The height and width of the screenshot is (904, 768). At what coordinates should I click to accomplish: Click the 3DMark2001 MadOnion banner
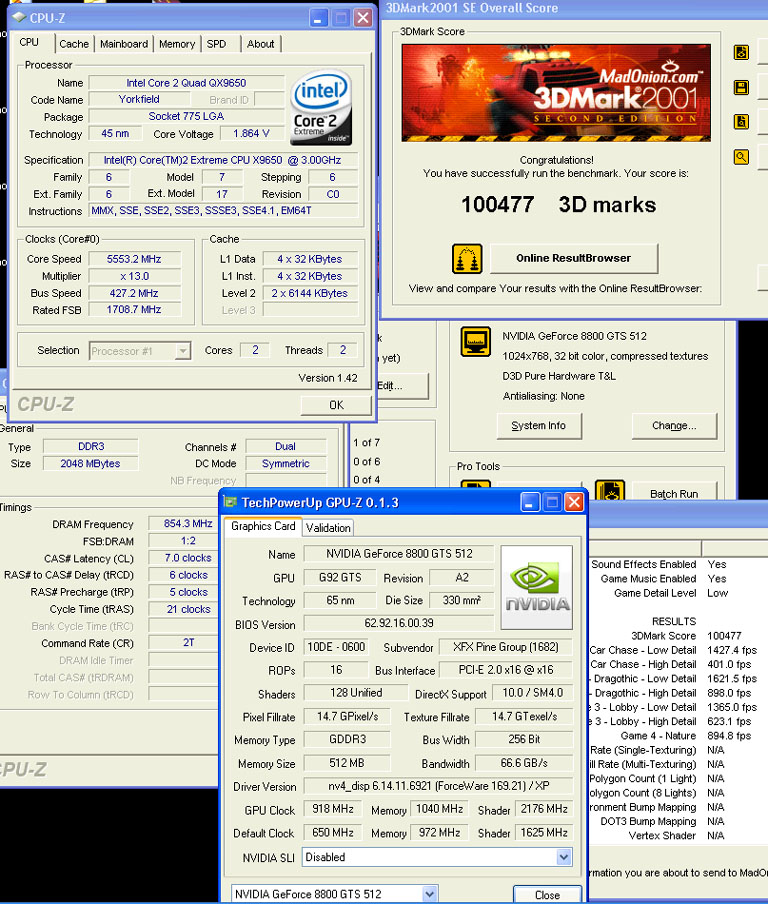[556, 93]
